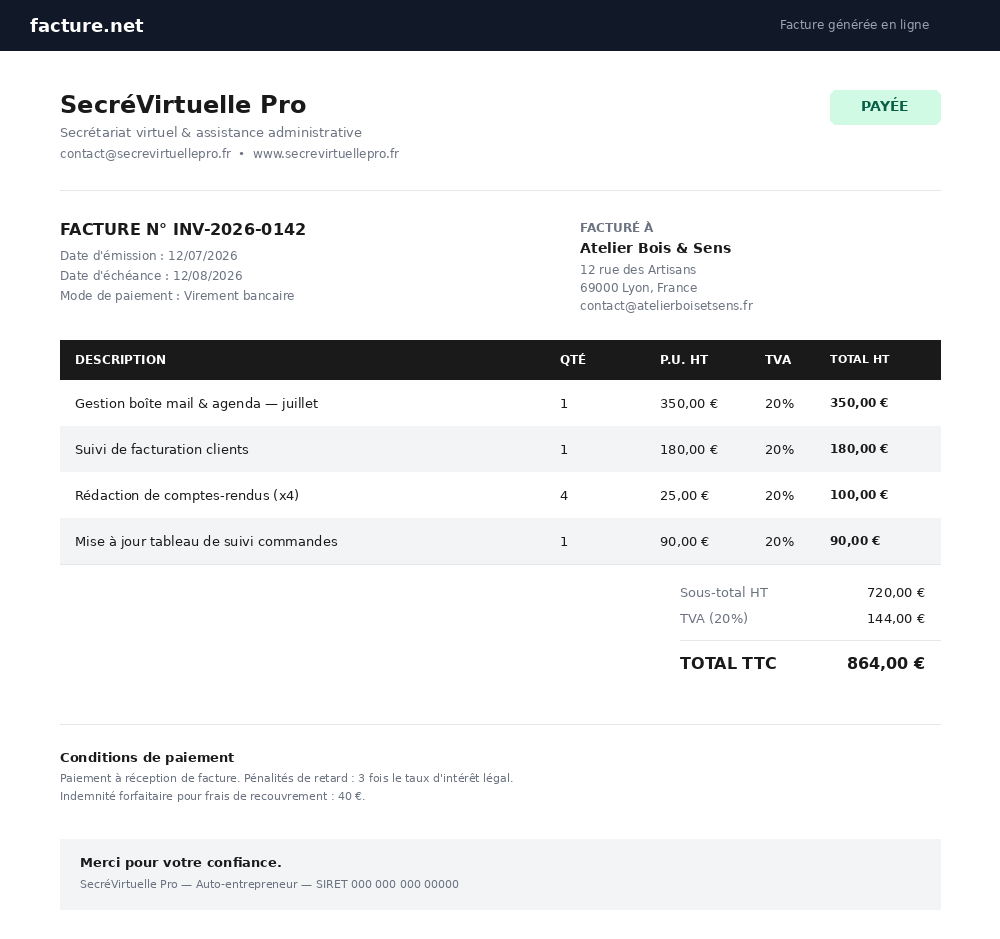Select the Suivi de facturation clients row

[500, 449]
